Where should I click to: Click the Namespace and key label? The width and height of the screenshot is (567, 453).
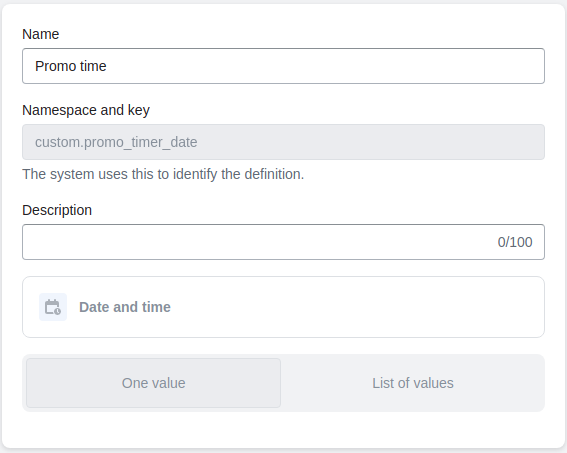click(86, 110)
